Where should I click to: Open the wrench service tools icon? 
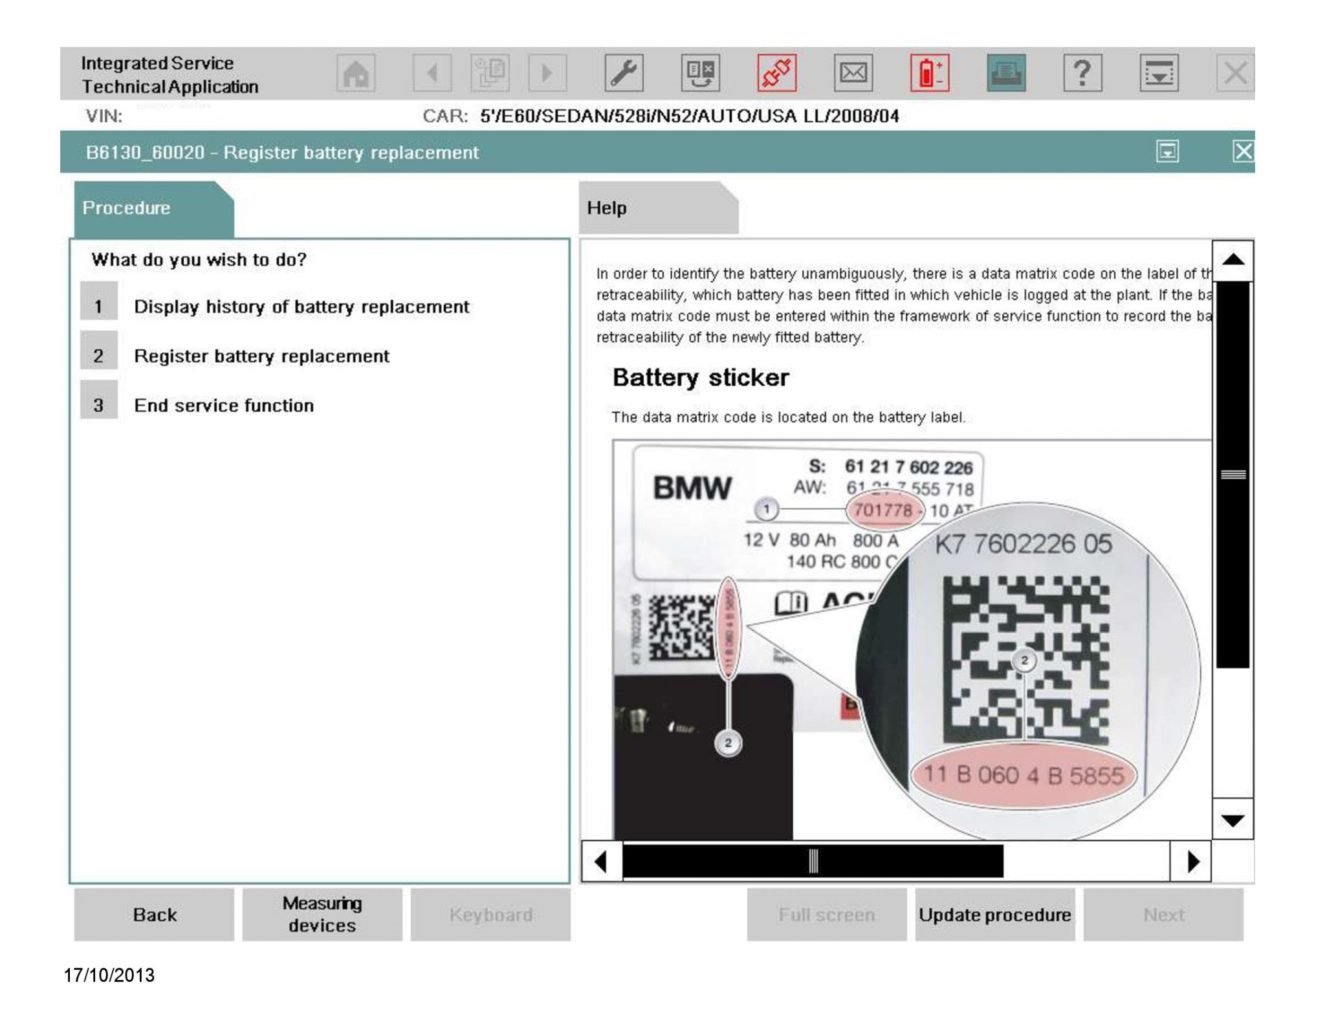(x=624, y=73)
